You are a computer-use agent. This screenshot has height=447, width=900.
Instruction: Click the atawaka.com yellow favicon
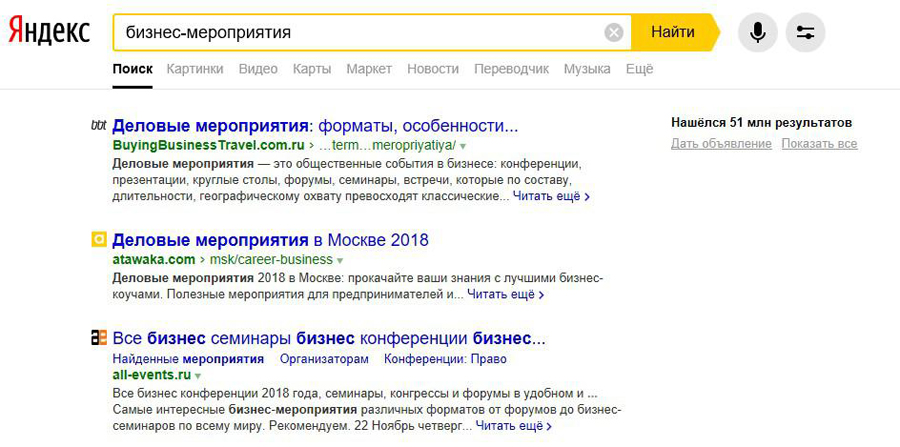coord(98,240)
